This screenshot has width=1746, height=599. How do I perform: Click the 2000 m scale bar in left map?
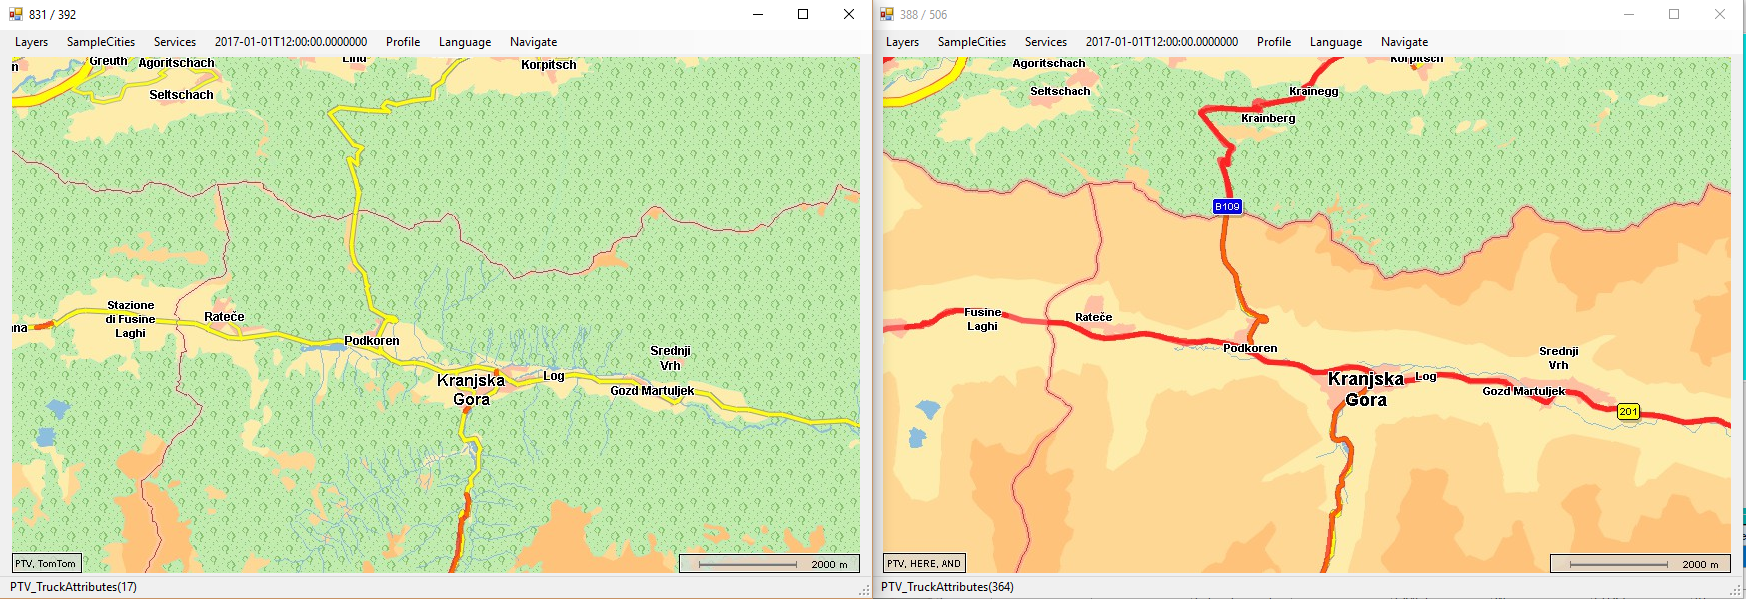point(768,563)
